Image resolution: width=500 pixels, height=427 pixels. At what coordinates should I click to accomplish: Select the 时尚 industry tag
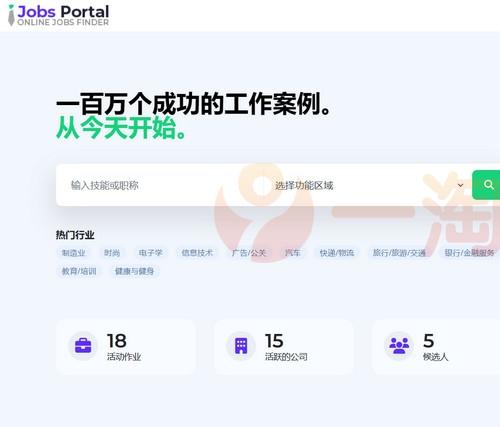coord(112,253)
